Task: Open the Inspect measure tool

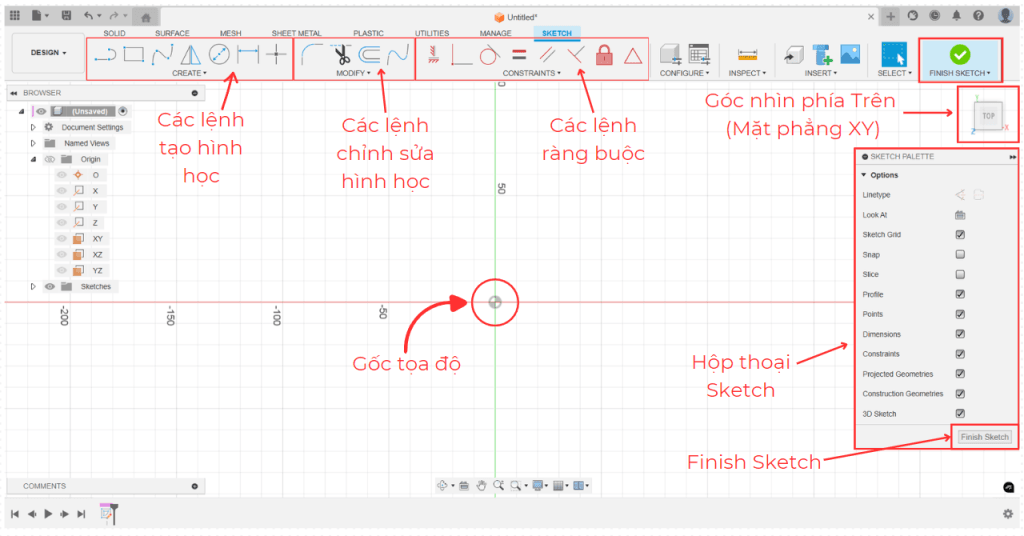Action: click(747, 55)
